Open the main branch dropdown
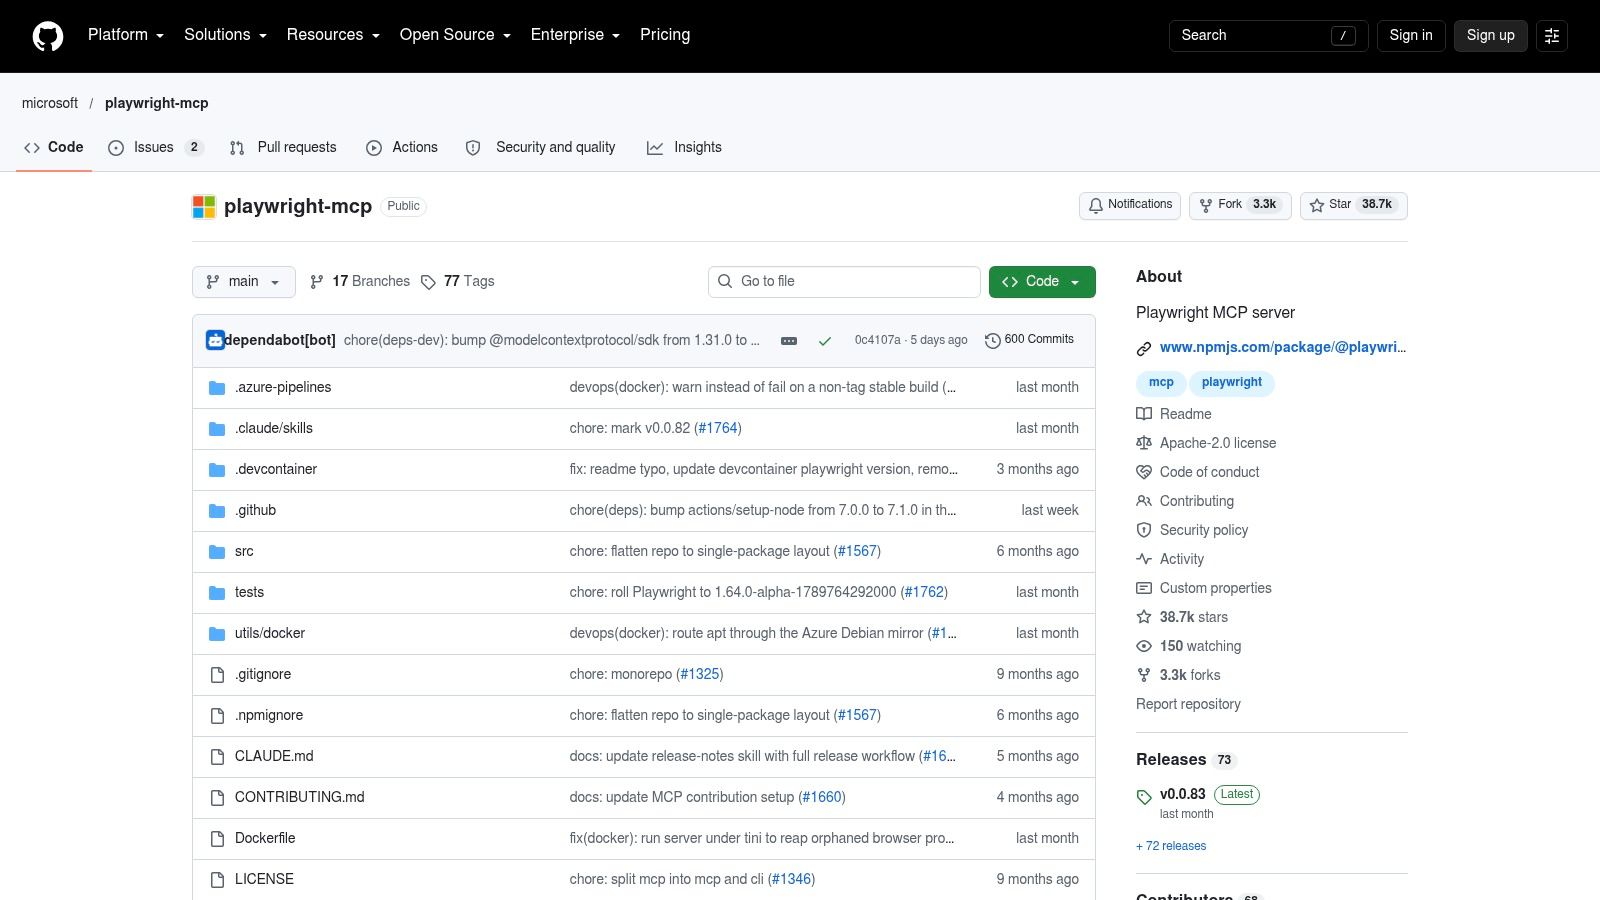The height and width of the screenshot is (900, 1600). (x=244, y=282)
